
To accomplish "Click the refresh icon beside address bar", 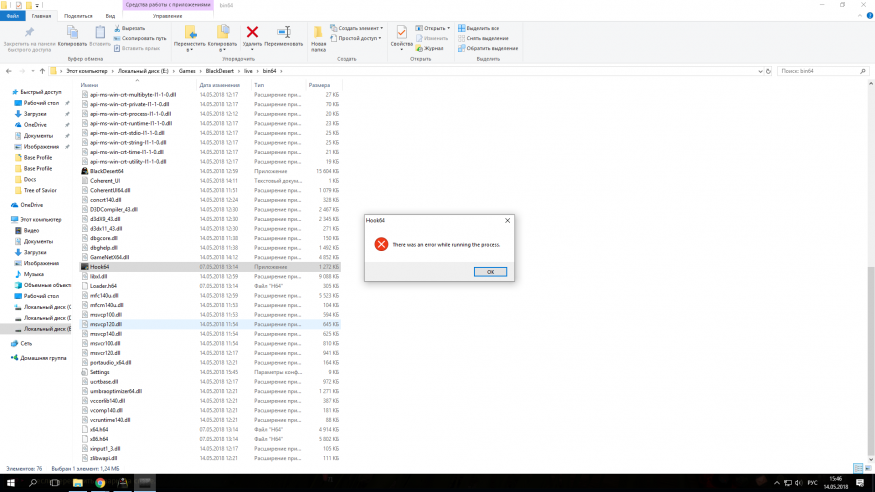I will [768, 71].
